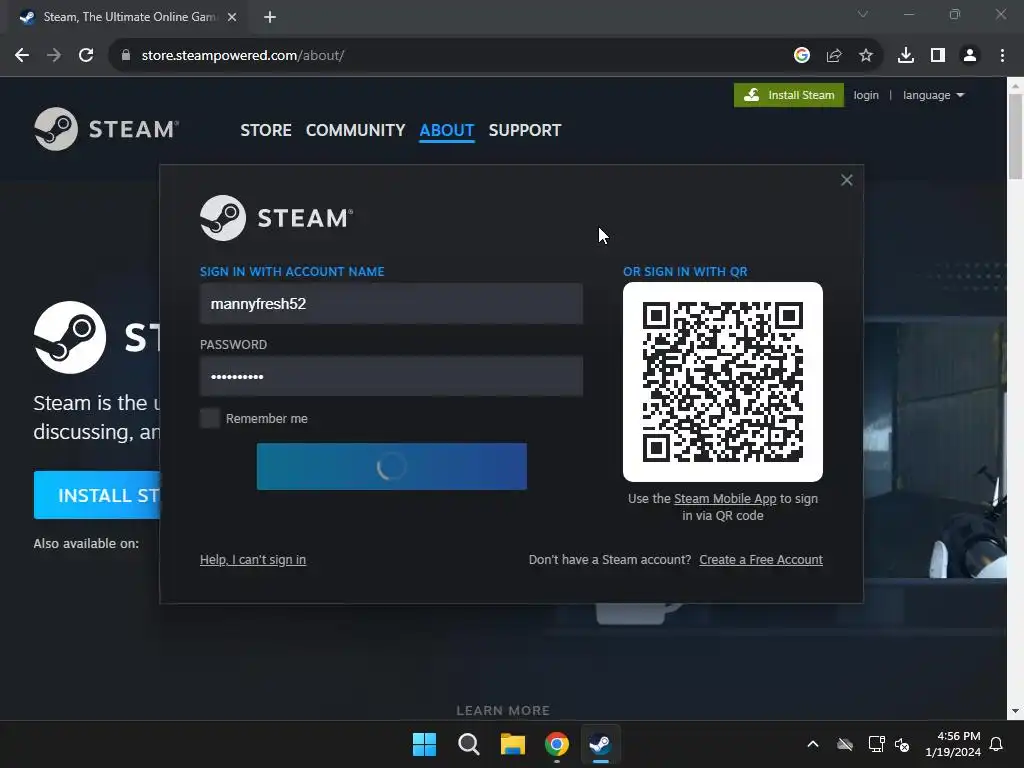Share this page via share icon
The width and height of the screenshot is (1024, 768).
click(x=834, y=56)
